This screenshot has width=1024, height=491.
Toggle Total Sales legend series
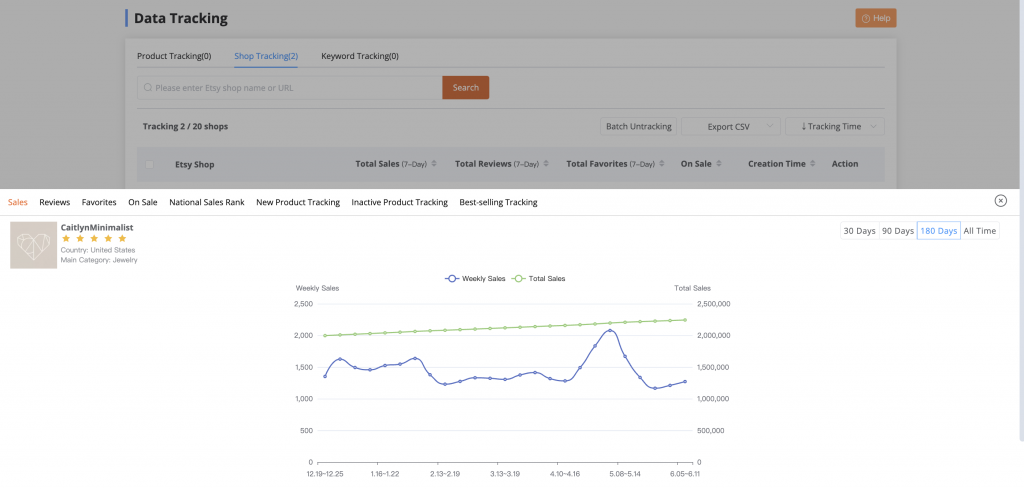click(538, 278)
